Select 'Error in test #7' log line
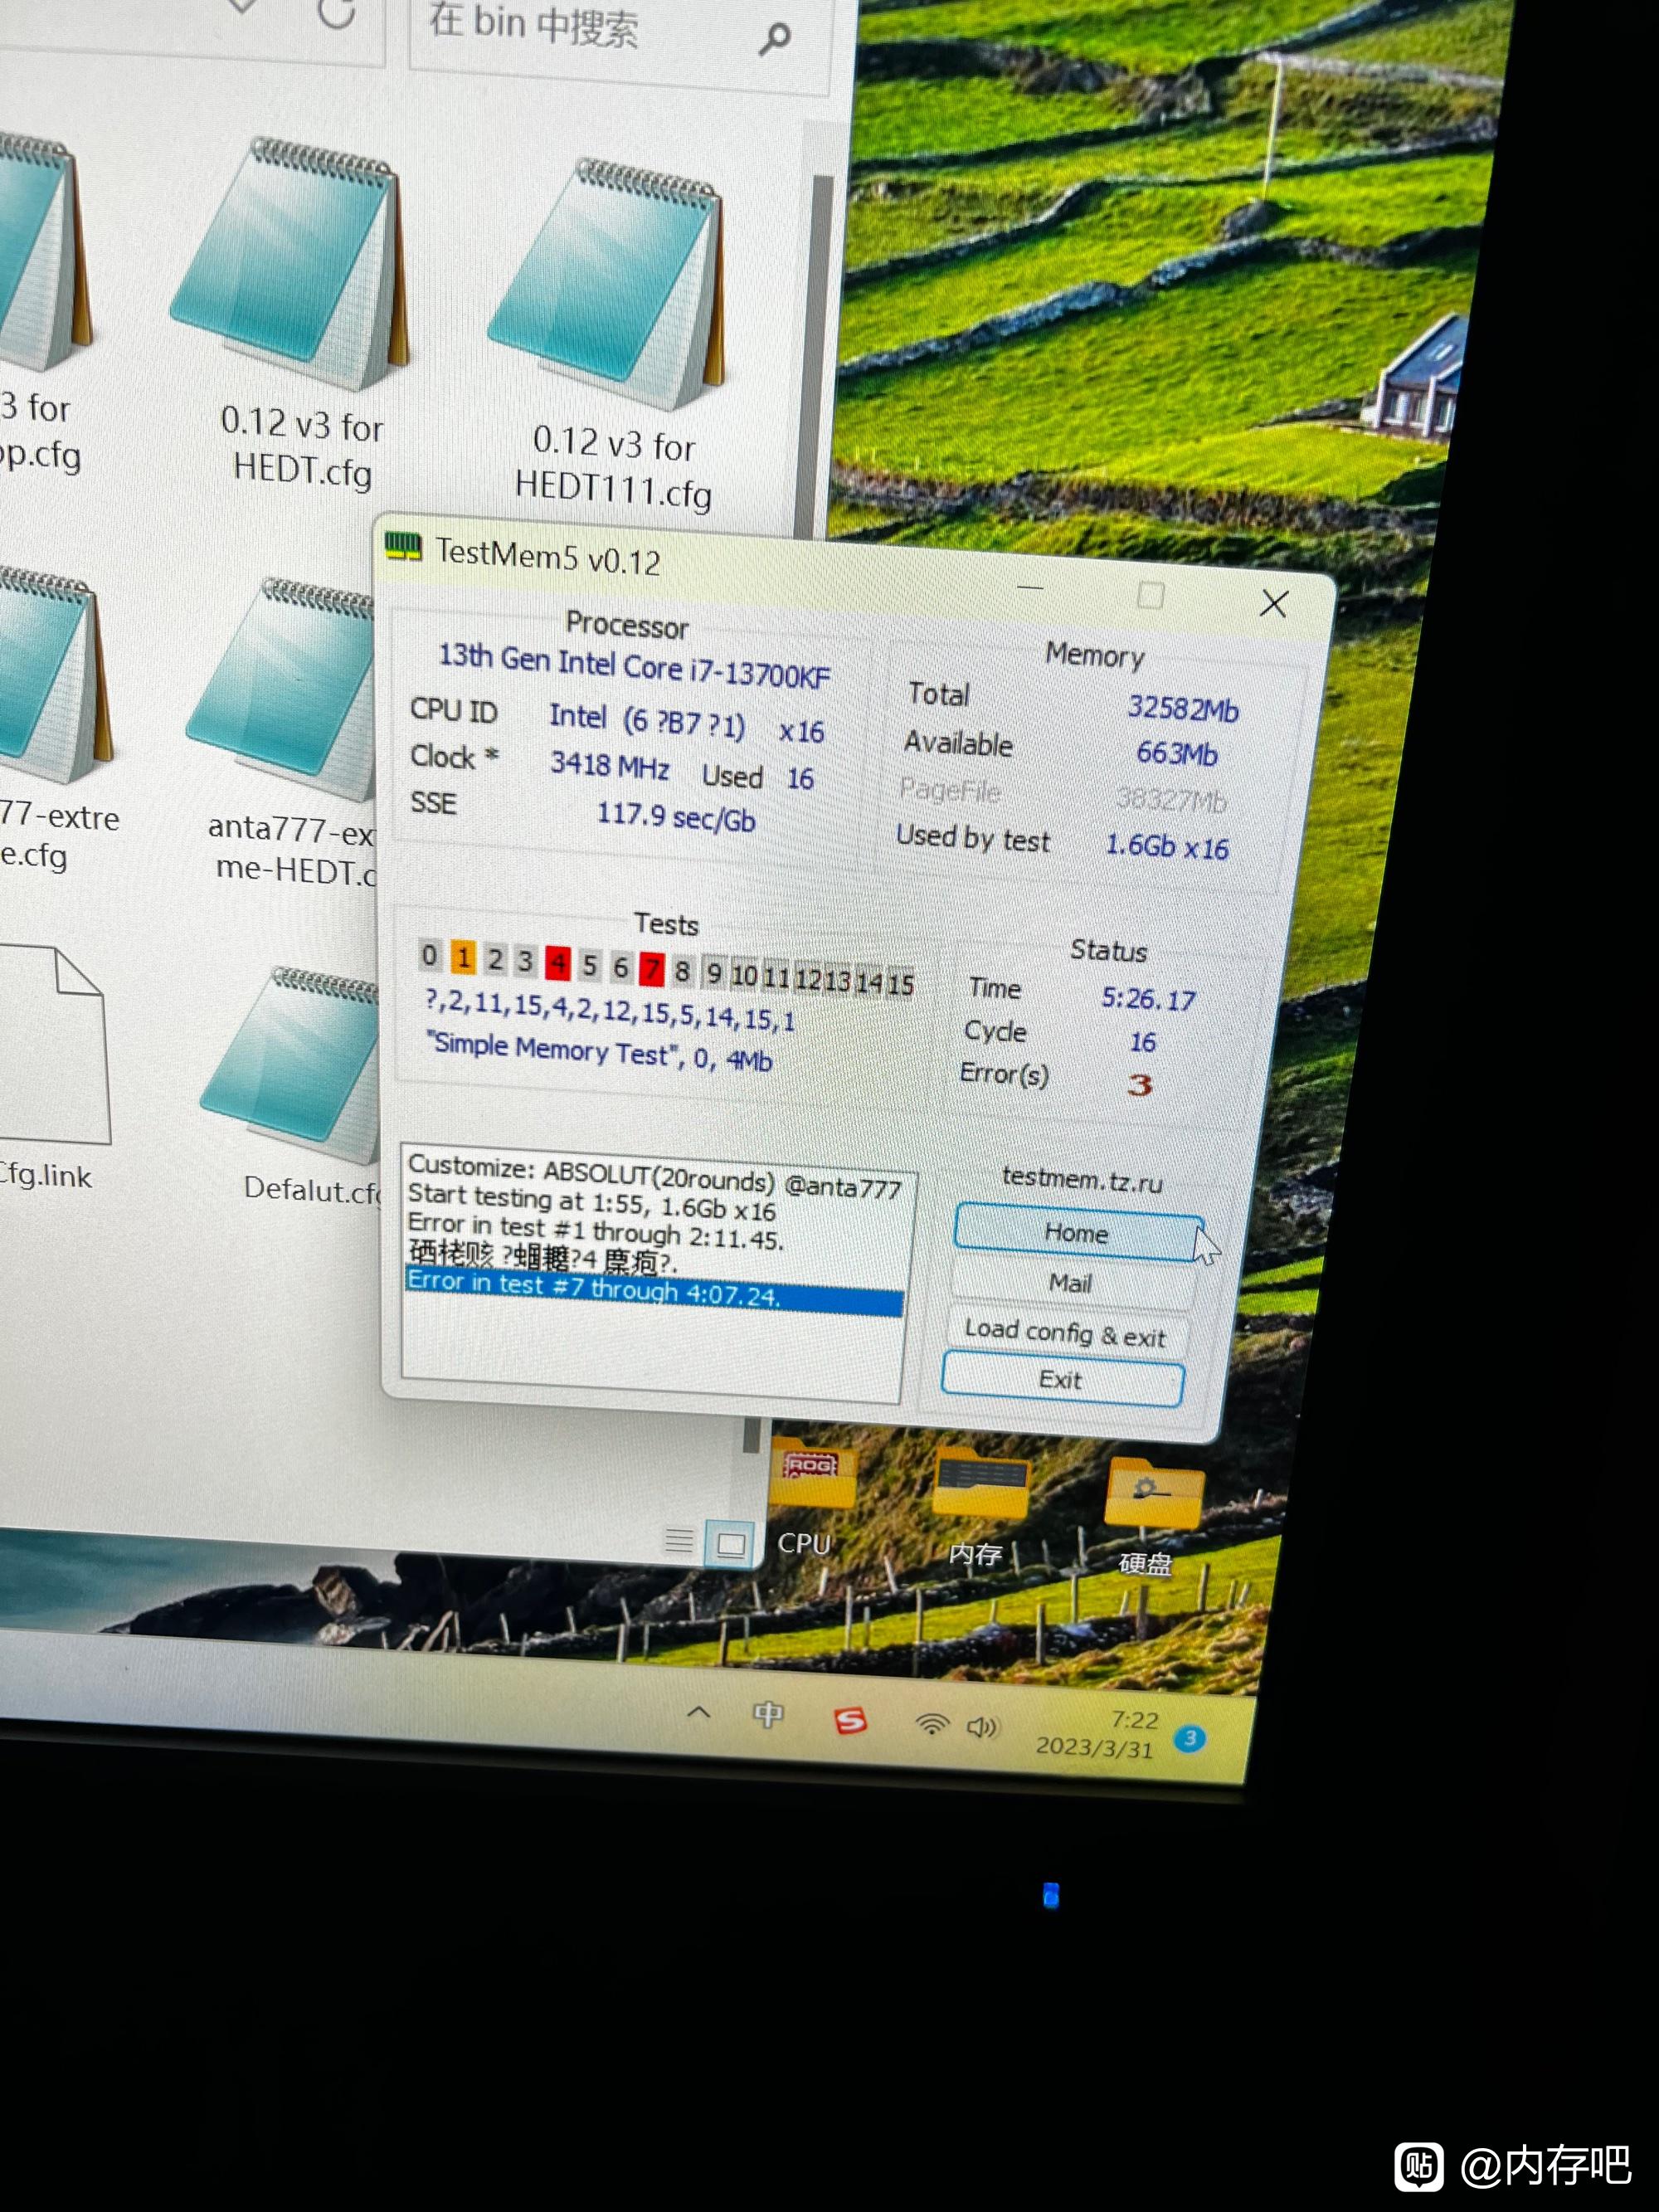Screen dimensions: 1659x2212 [654, 1290]
